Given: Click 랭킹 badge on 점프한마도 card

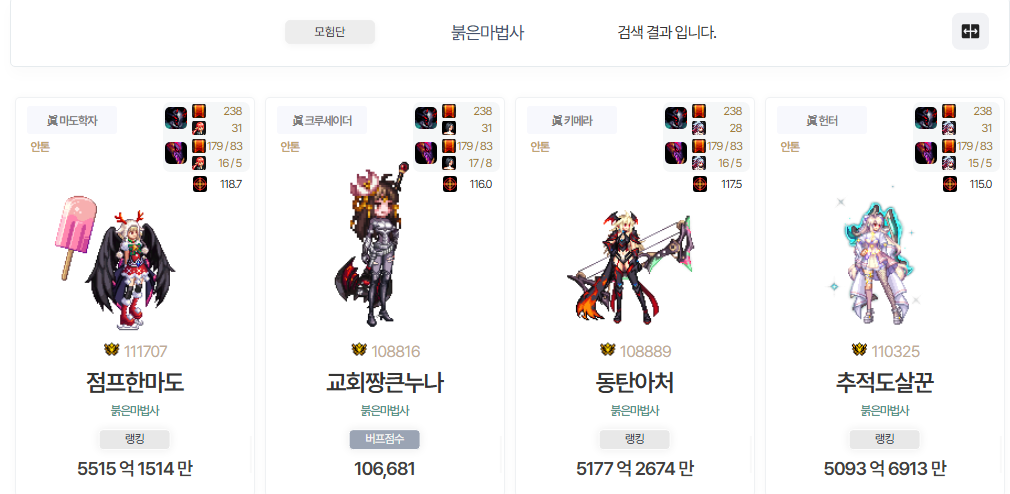Looking at the screenshot, I should tap(135, 439).
